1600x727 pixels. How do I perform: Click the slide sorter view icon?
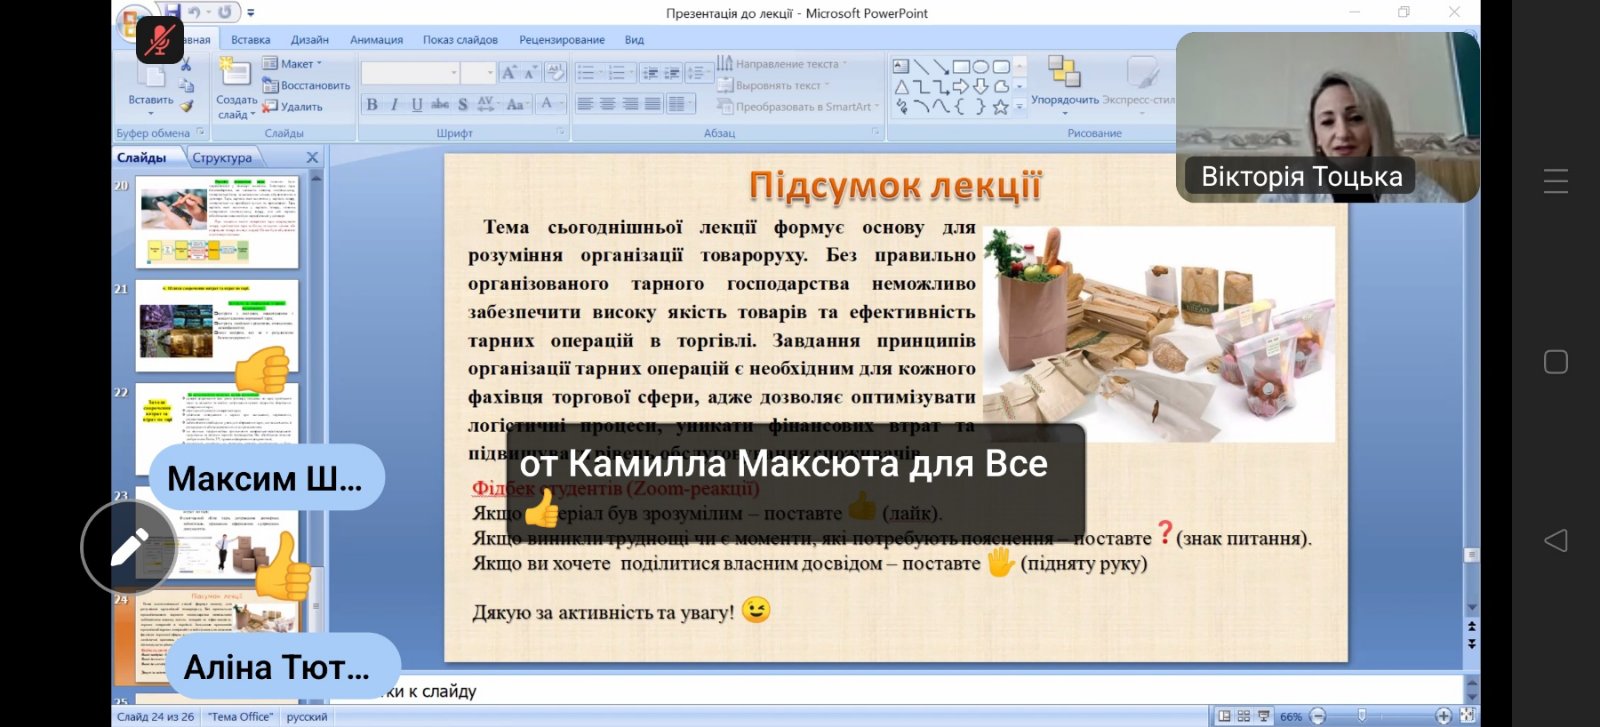coord(1244,716)
